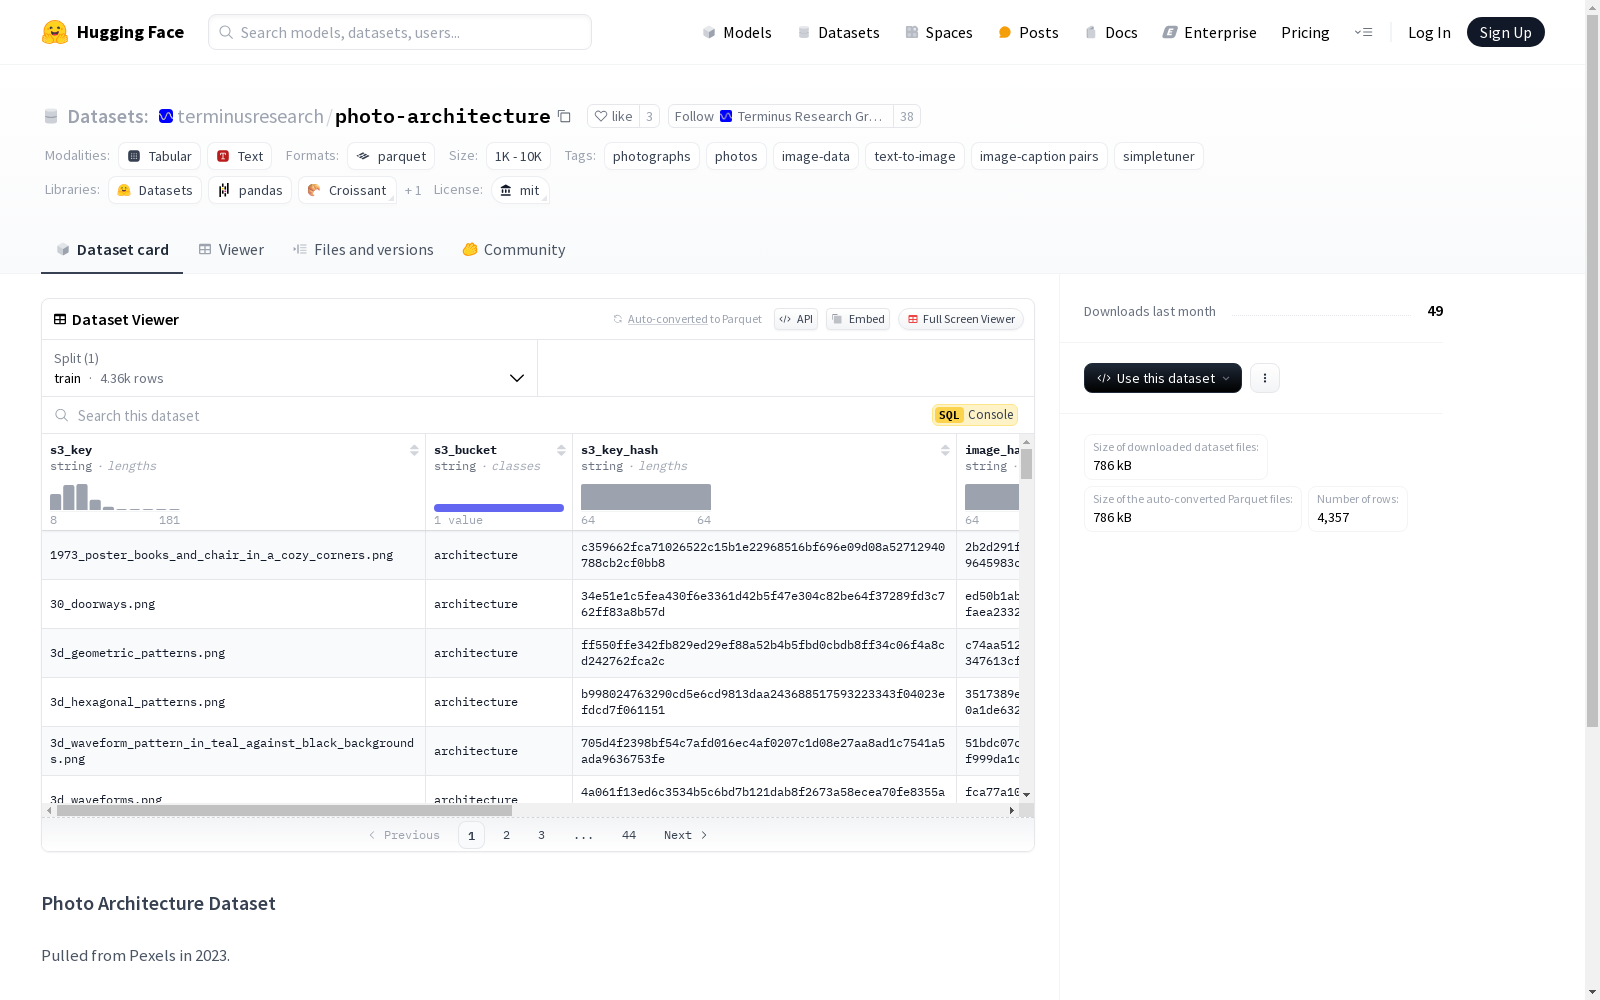
Task: Select the 3d_hexagonal_patterns.png cell
Action: click(234, 702)
